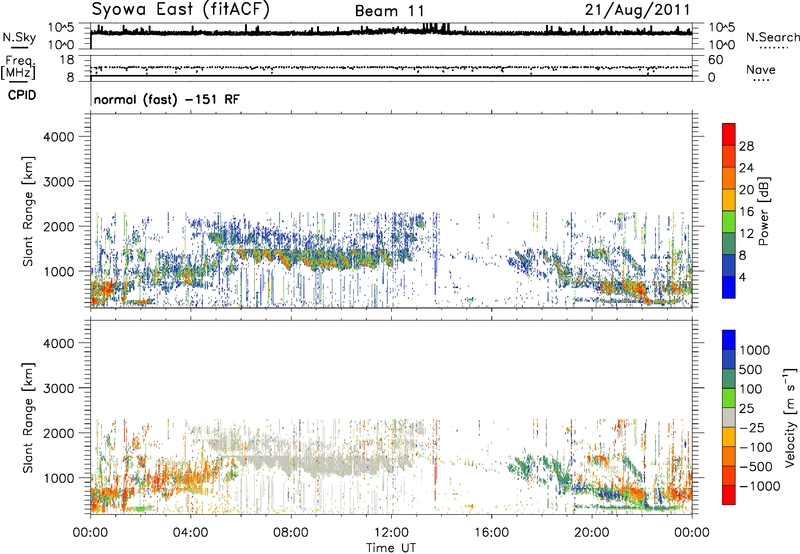Click the 'Freq. [MHz]' axis label
800x554 pixels.
[x=19, y=67]
